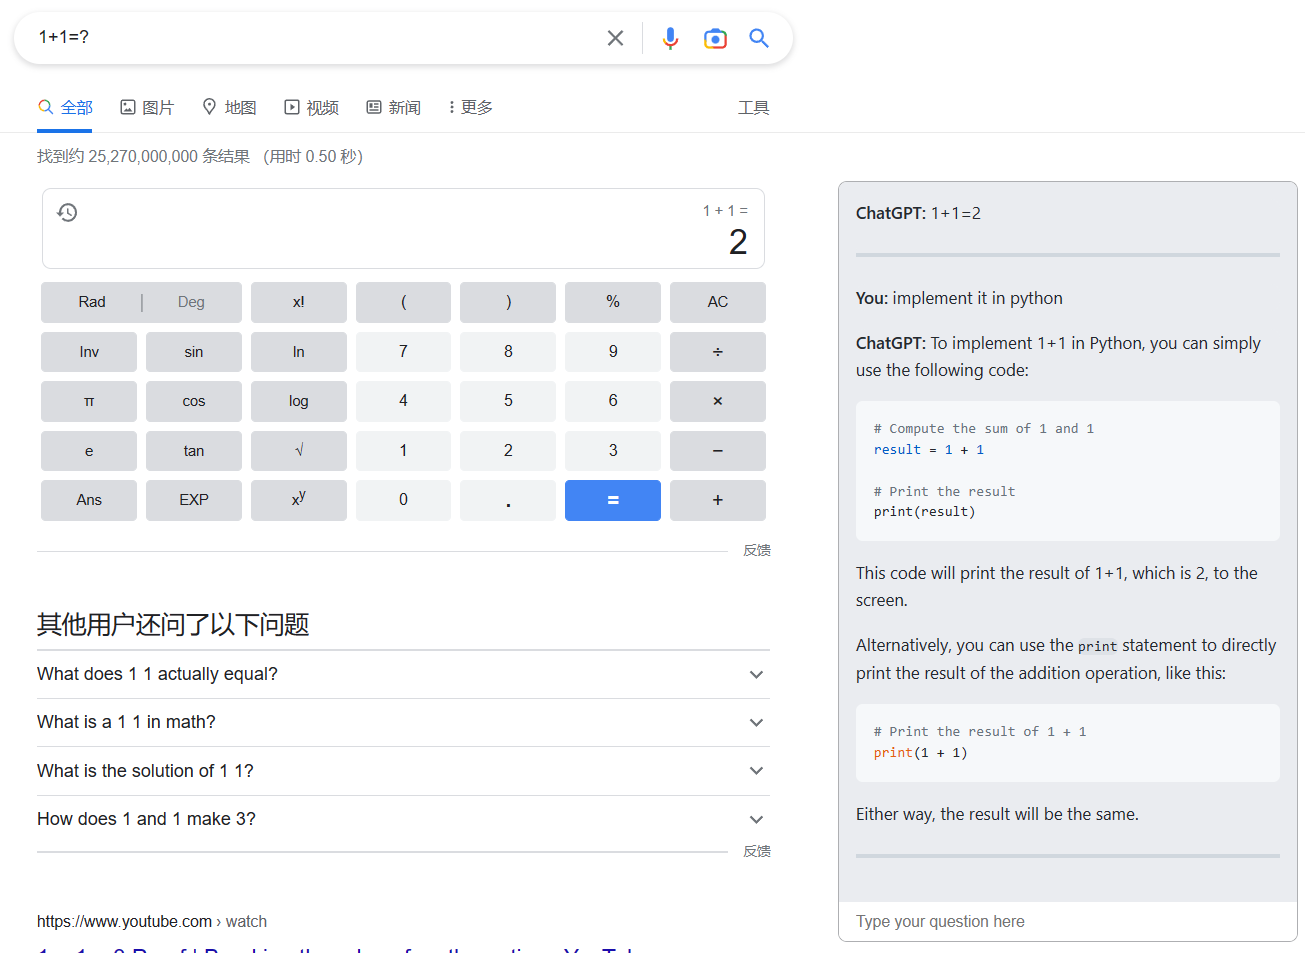Image resolution: width=1305 pixels, height=953 pixels.
Task: Click the Ans key
Action: pyautogui.click(x=89, y=500)
